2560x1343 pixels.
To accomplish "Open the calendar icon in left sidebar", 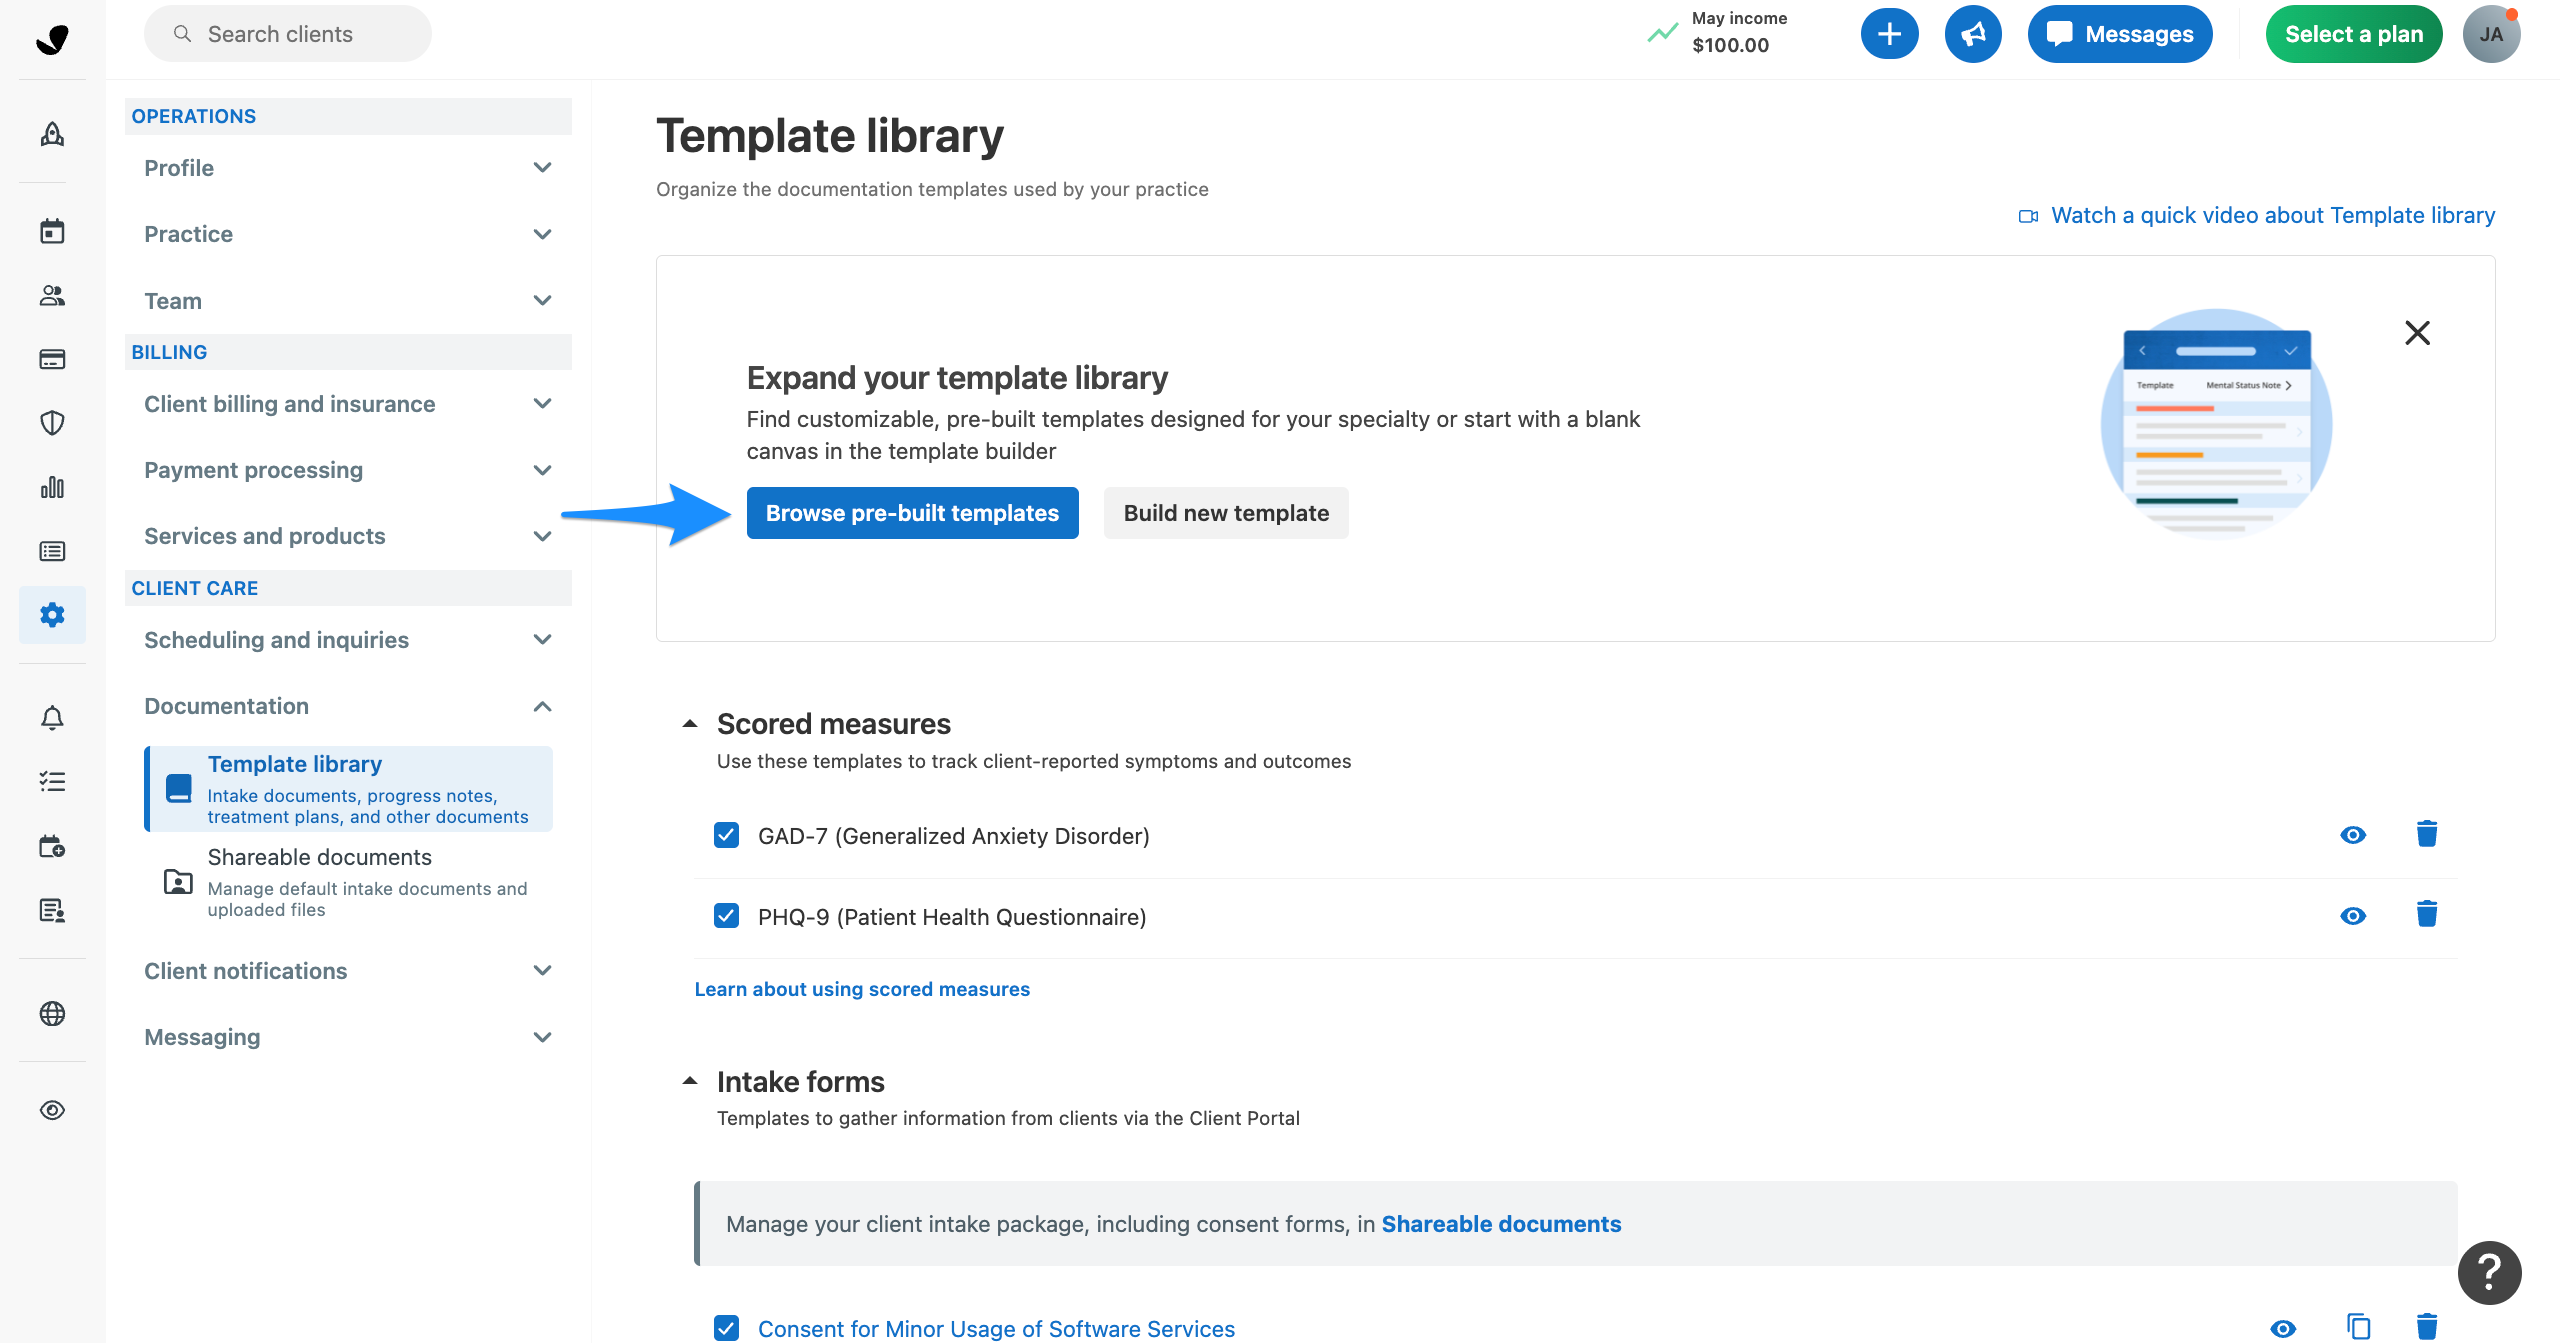I will pos(52,231).
